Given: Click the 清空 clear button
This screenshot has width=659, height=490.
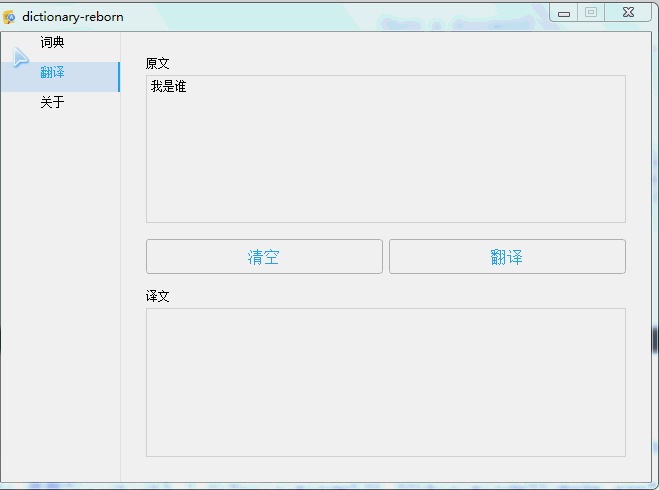Looking at the screenshot, I should pyautogui.click(x=264, y=257).
